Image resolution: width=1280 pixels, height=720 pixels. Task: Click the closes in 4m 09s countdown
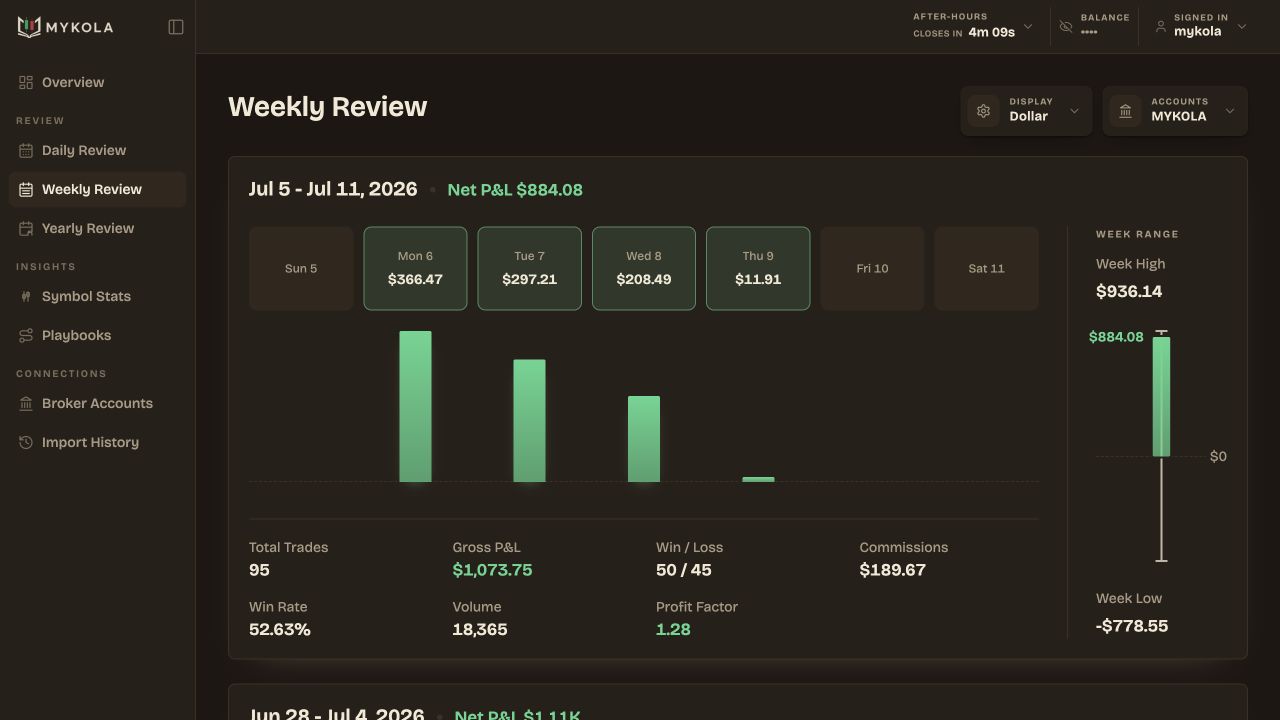coord(964,32)
